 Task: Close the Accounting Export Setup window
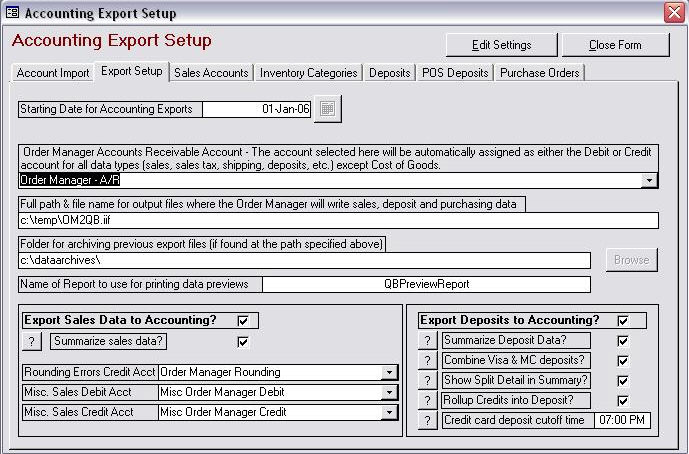click(x=674, y=12)
